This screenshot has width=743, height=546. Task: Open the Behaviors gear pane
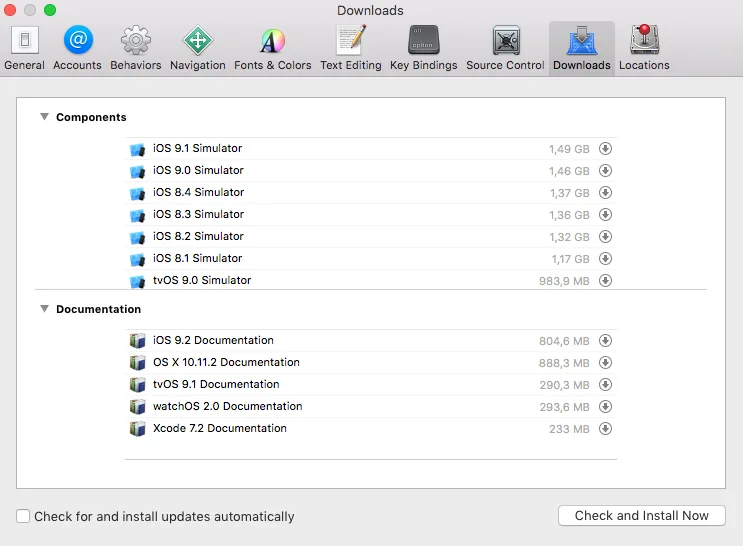pyautogui.click(x=136, y=48)
